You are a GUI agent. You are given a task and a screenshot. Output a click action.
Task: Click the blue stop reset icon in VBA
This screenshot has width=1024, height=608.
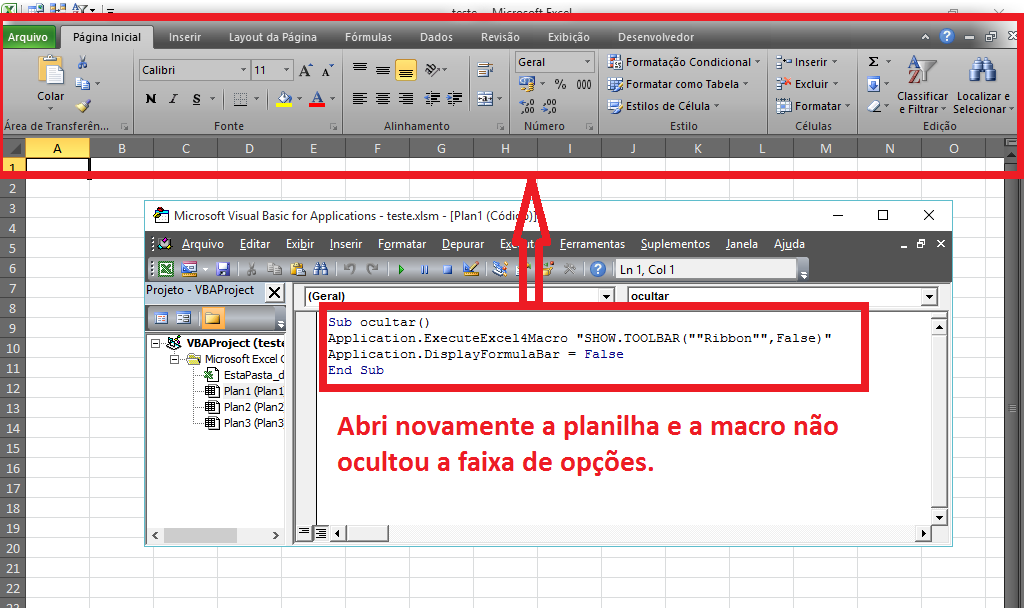click(x=447, y=269)
